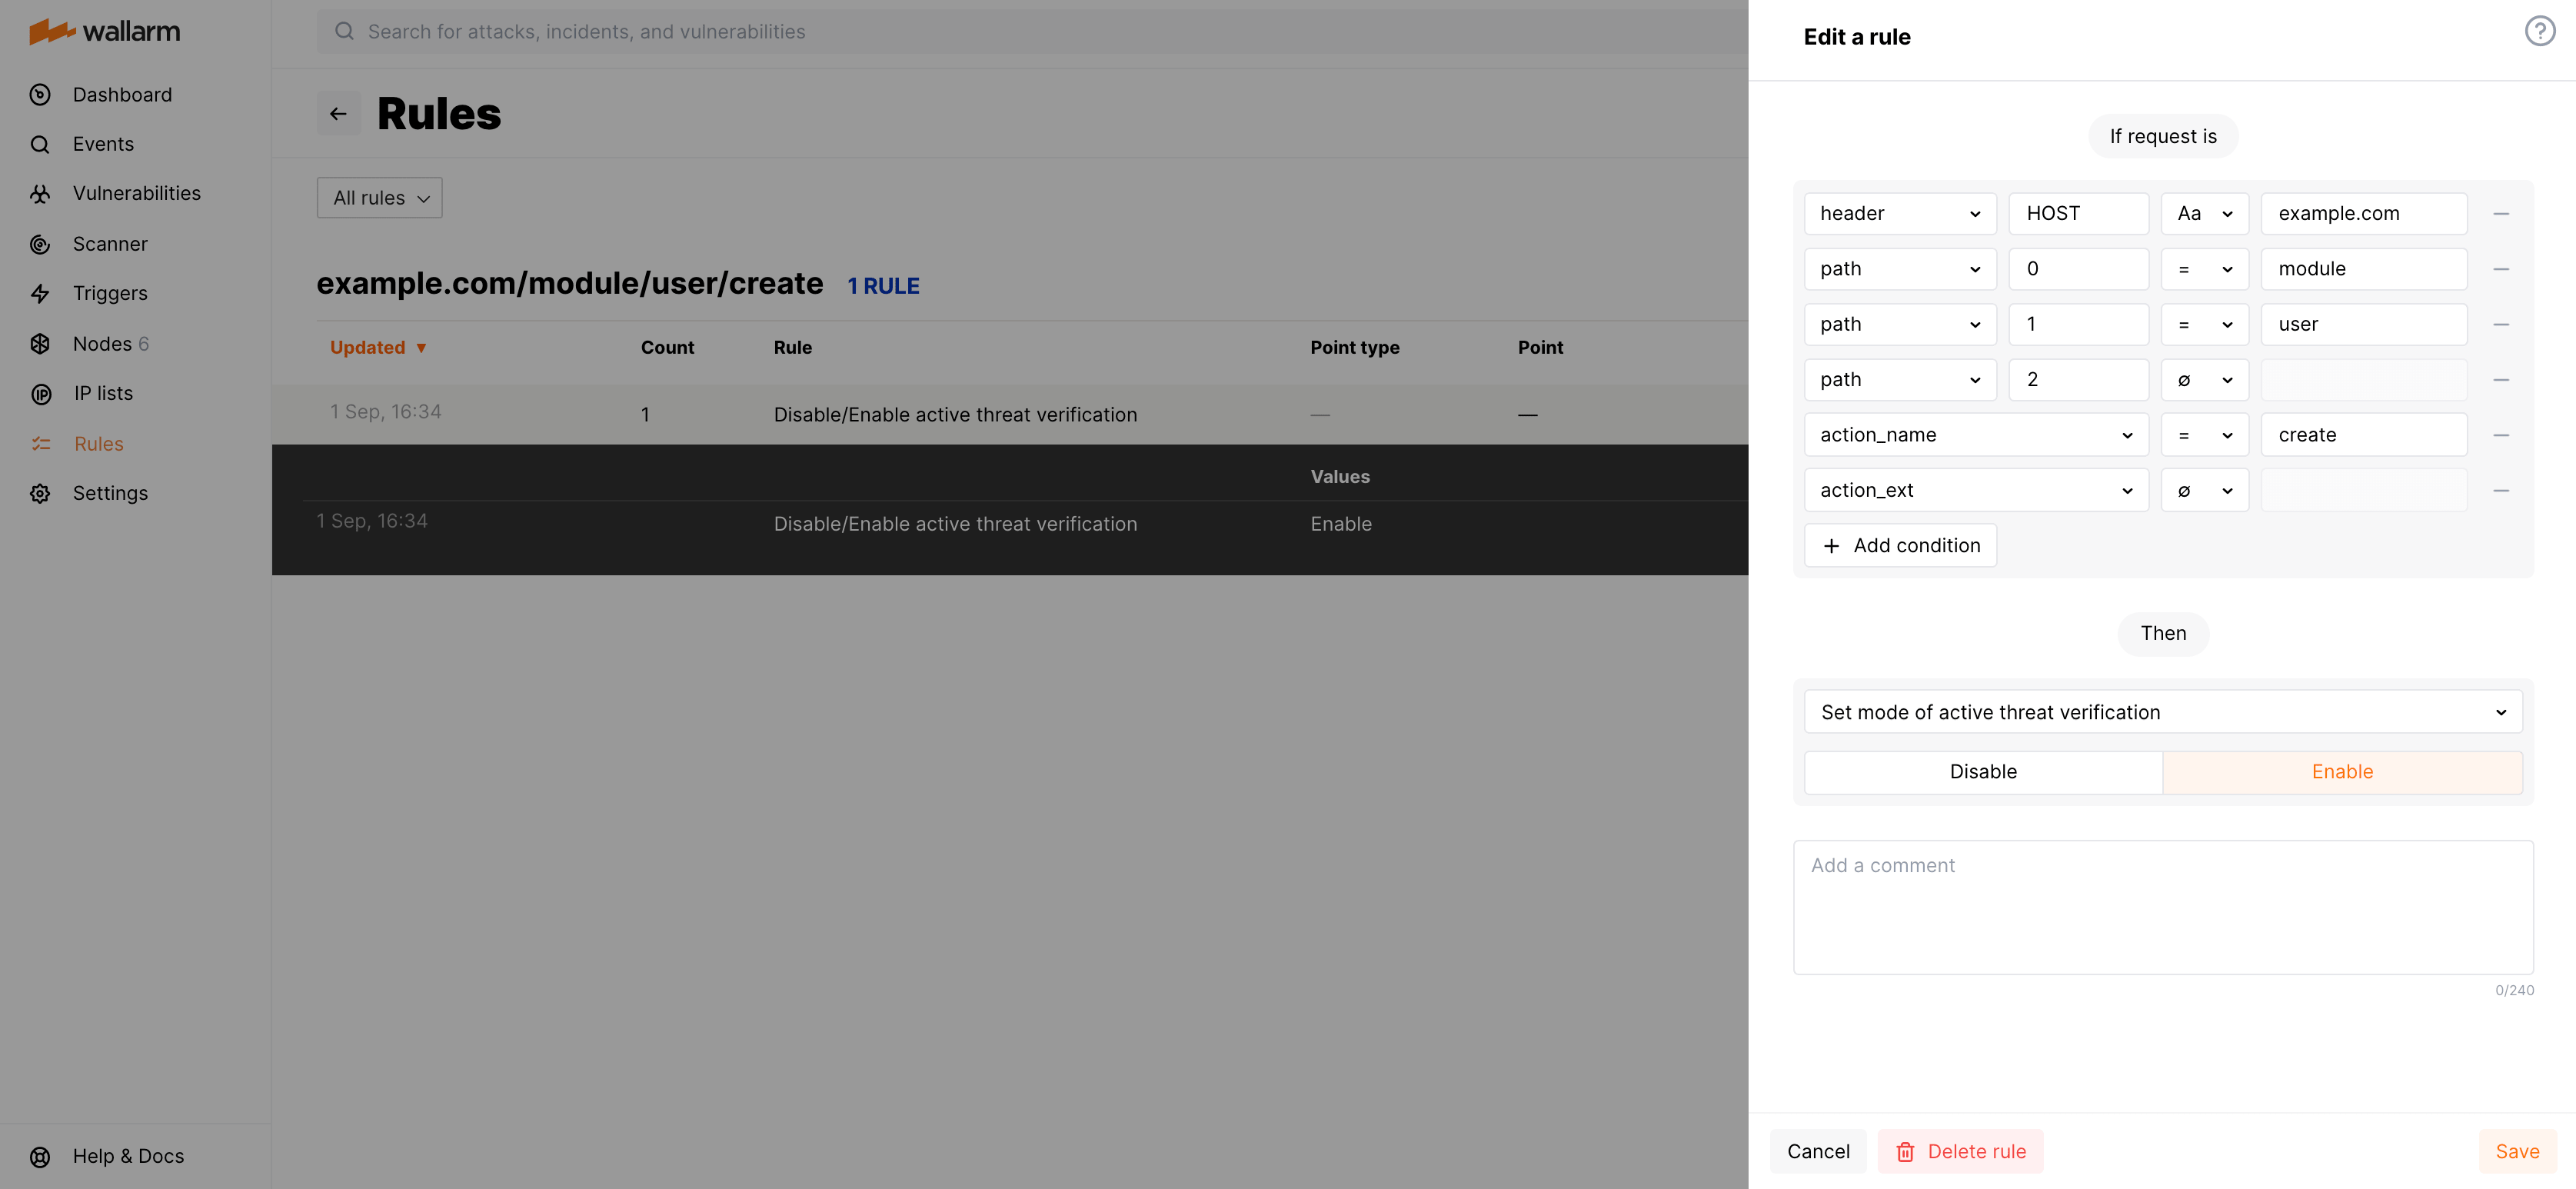Enable active threat verification mode

pos(2343,771)
